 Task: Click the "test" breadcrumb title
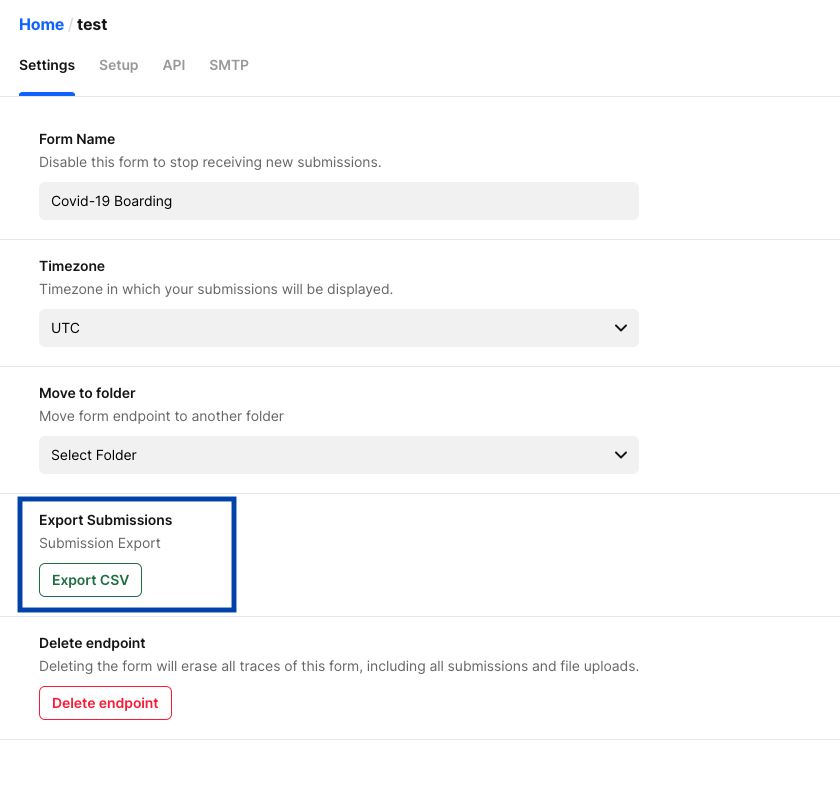point(92,24)
